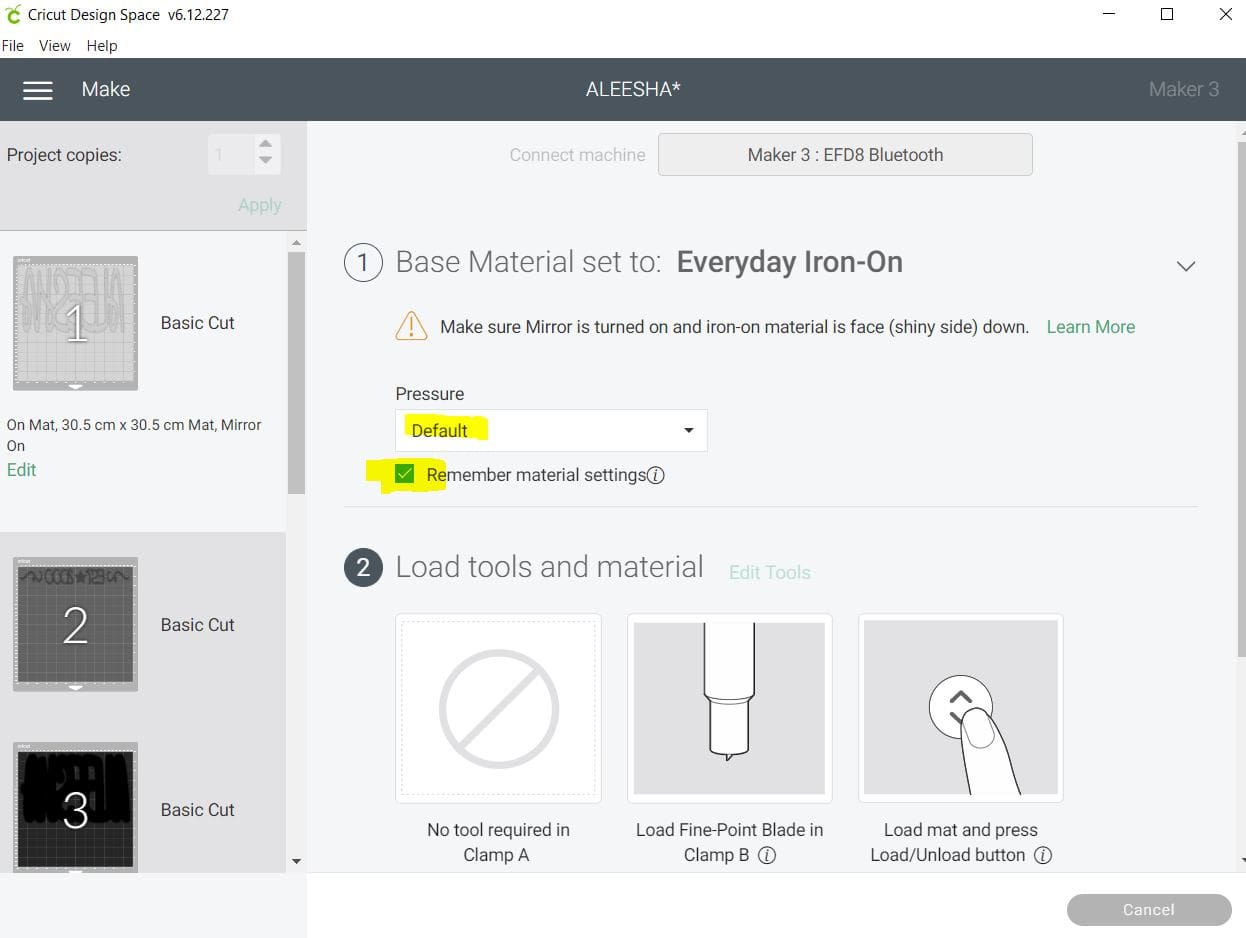Click Edit link under mat 1
Screen dimensions: 1246x938
21,470
